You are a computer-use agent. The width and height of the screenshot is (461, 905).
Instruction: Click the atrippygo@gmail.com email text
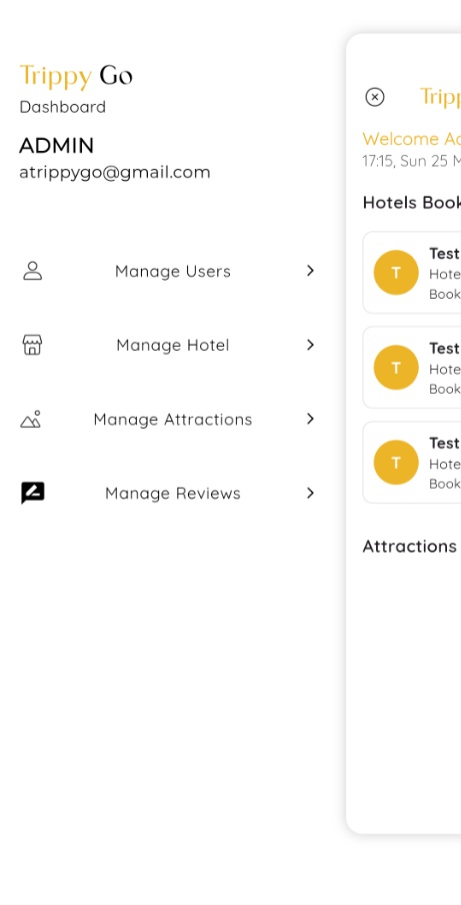point(115,173)
